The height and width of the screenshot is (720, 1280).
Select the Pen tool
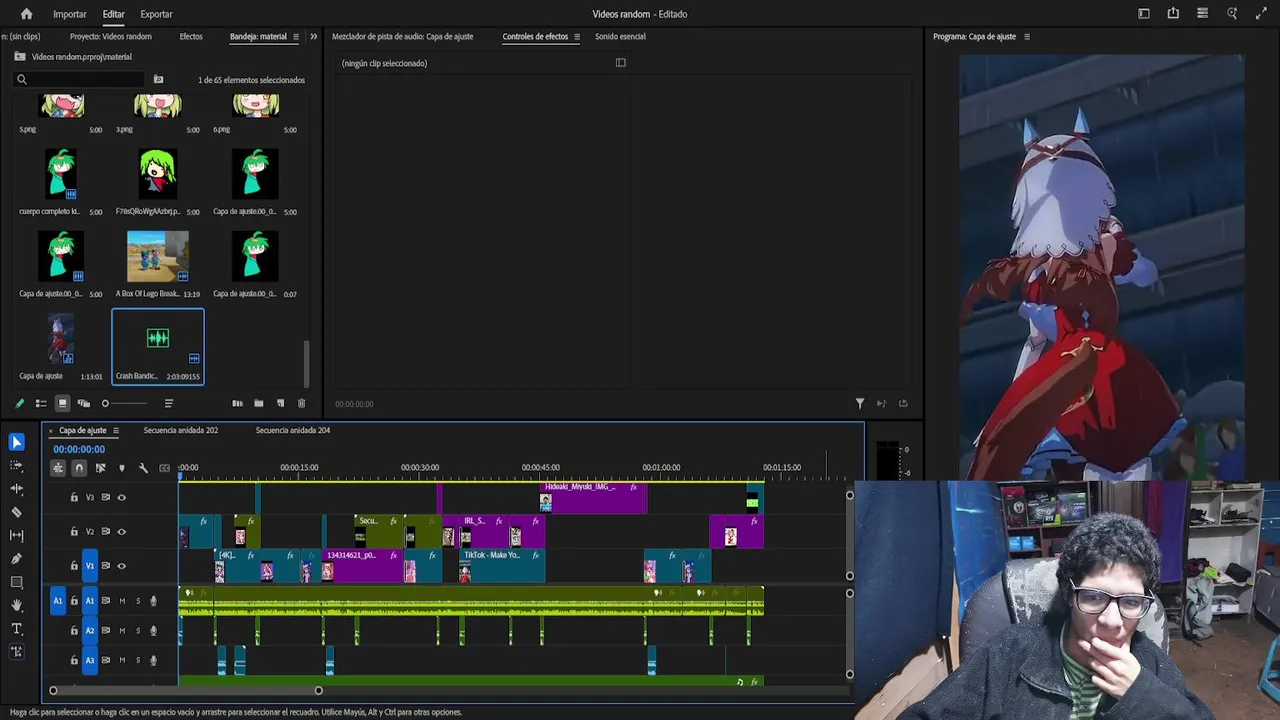tap(16, 558)
